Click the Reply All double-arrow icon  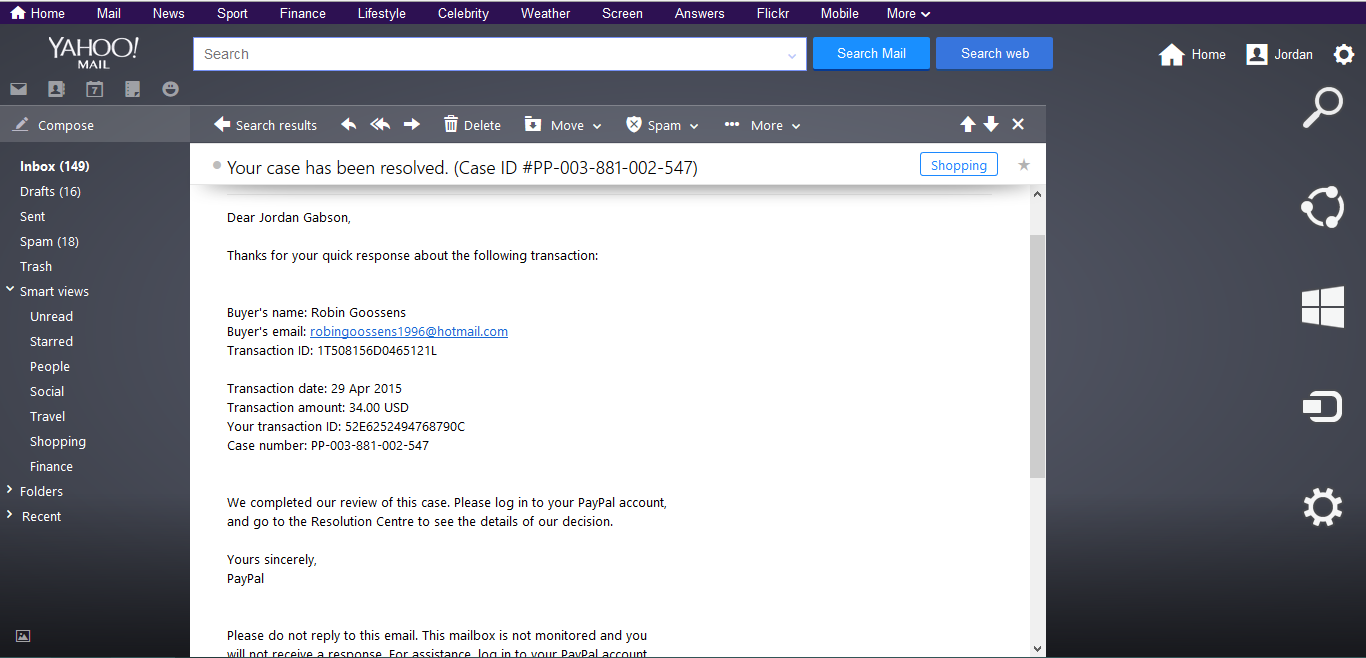point(380,124)
